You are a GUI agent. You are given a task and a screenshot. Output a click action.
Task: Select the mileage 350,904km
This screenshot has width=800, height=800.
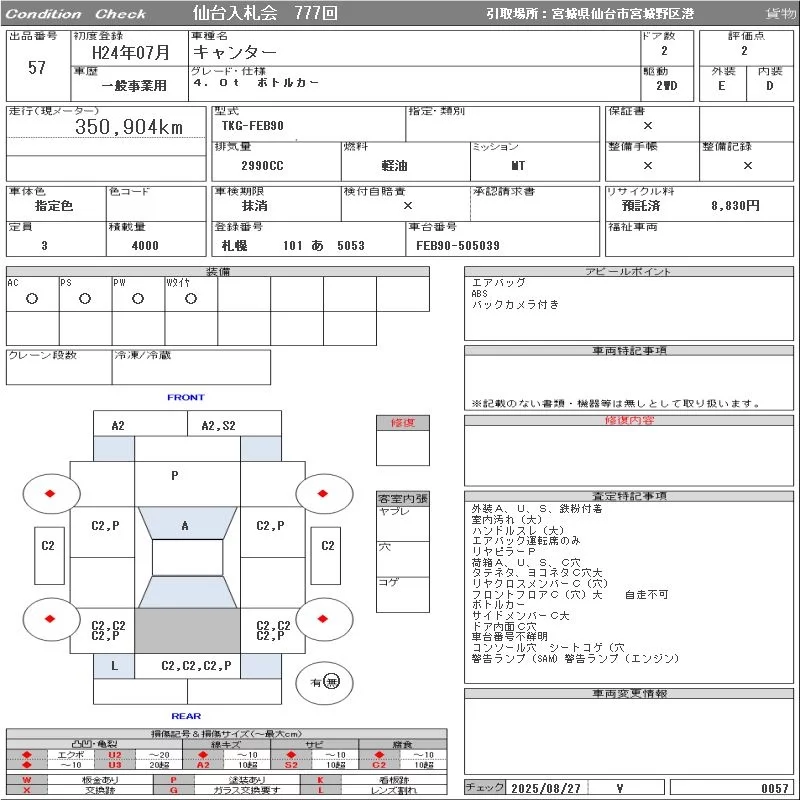pyautogui.click(x=129, y=127)
